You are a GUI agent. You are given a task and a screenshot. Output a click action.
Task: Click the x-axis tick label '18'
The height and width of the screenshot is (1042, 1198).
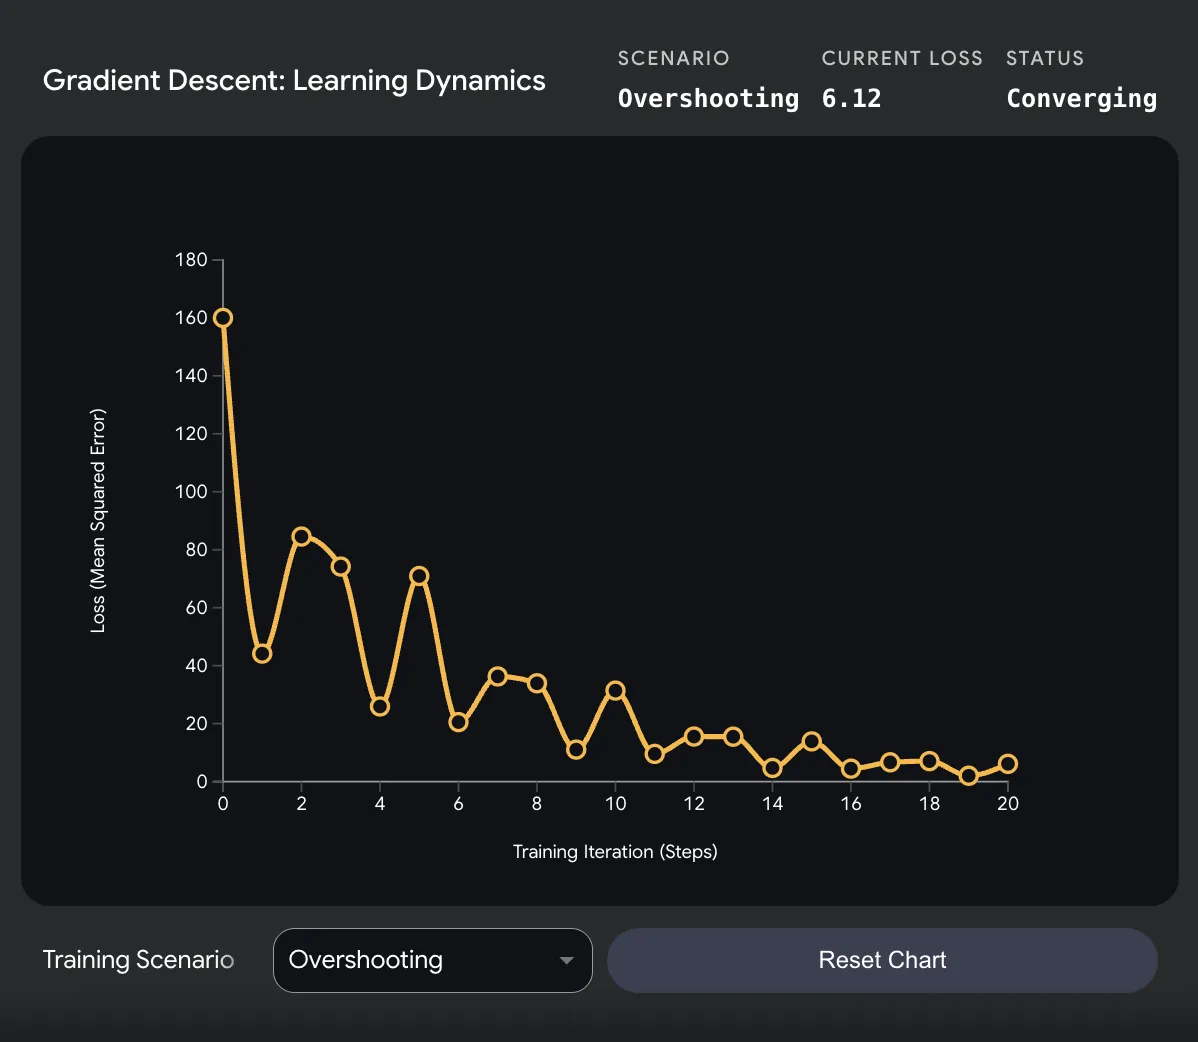pyautogui.click(x=929, y=804)
